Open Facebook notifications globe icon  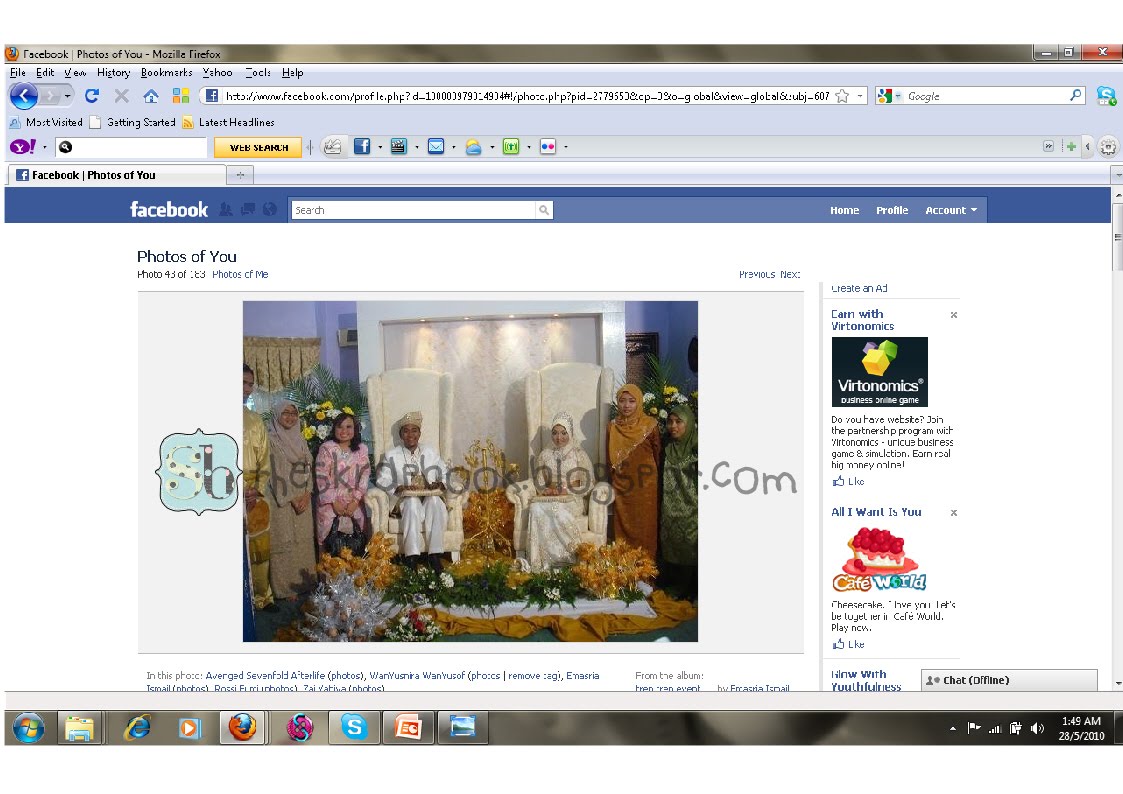click(x=270, y=209)
